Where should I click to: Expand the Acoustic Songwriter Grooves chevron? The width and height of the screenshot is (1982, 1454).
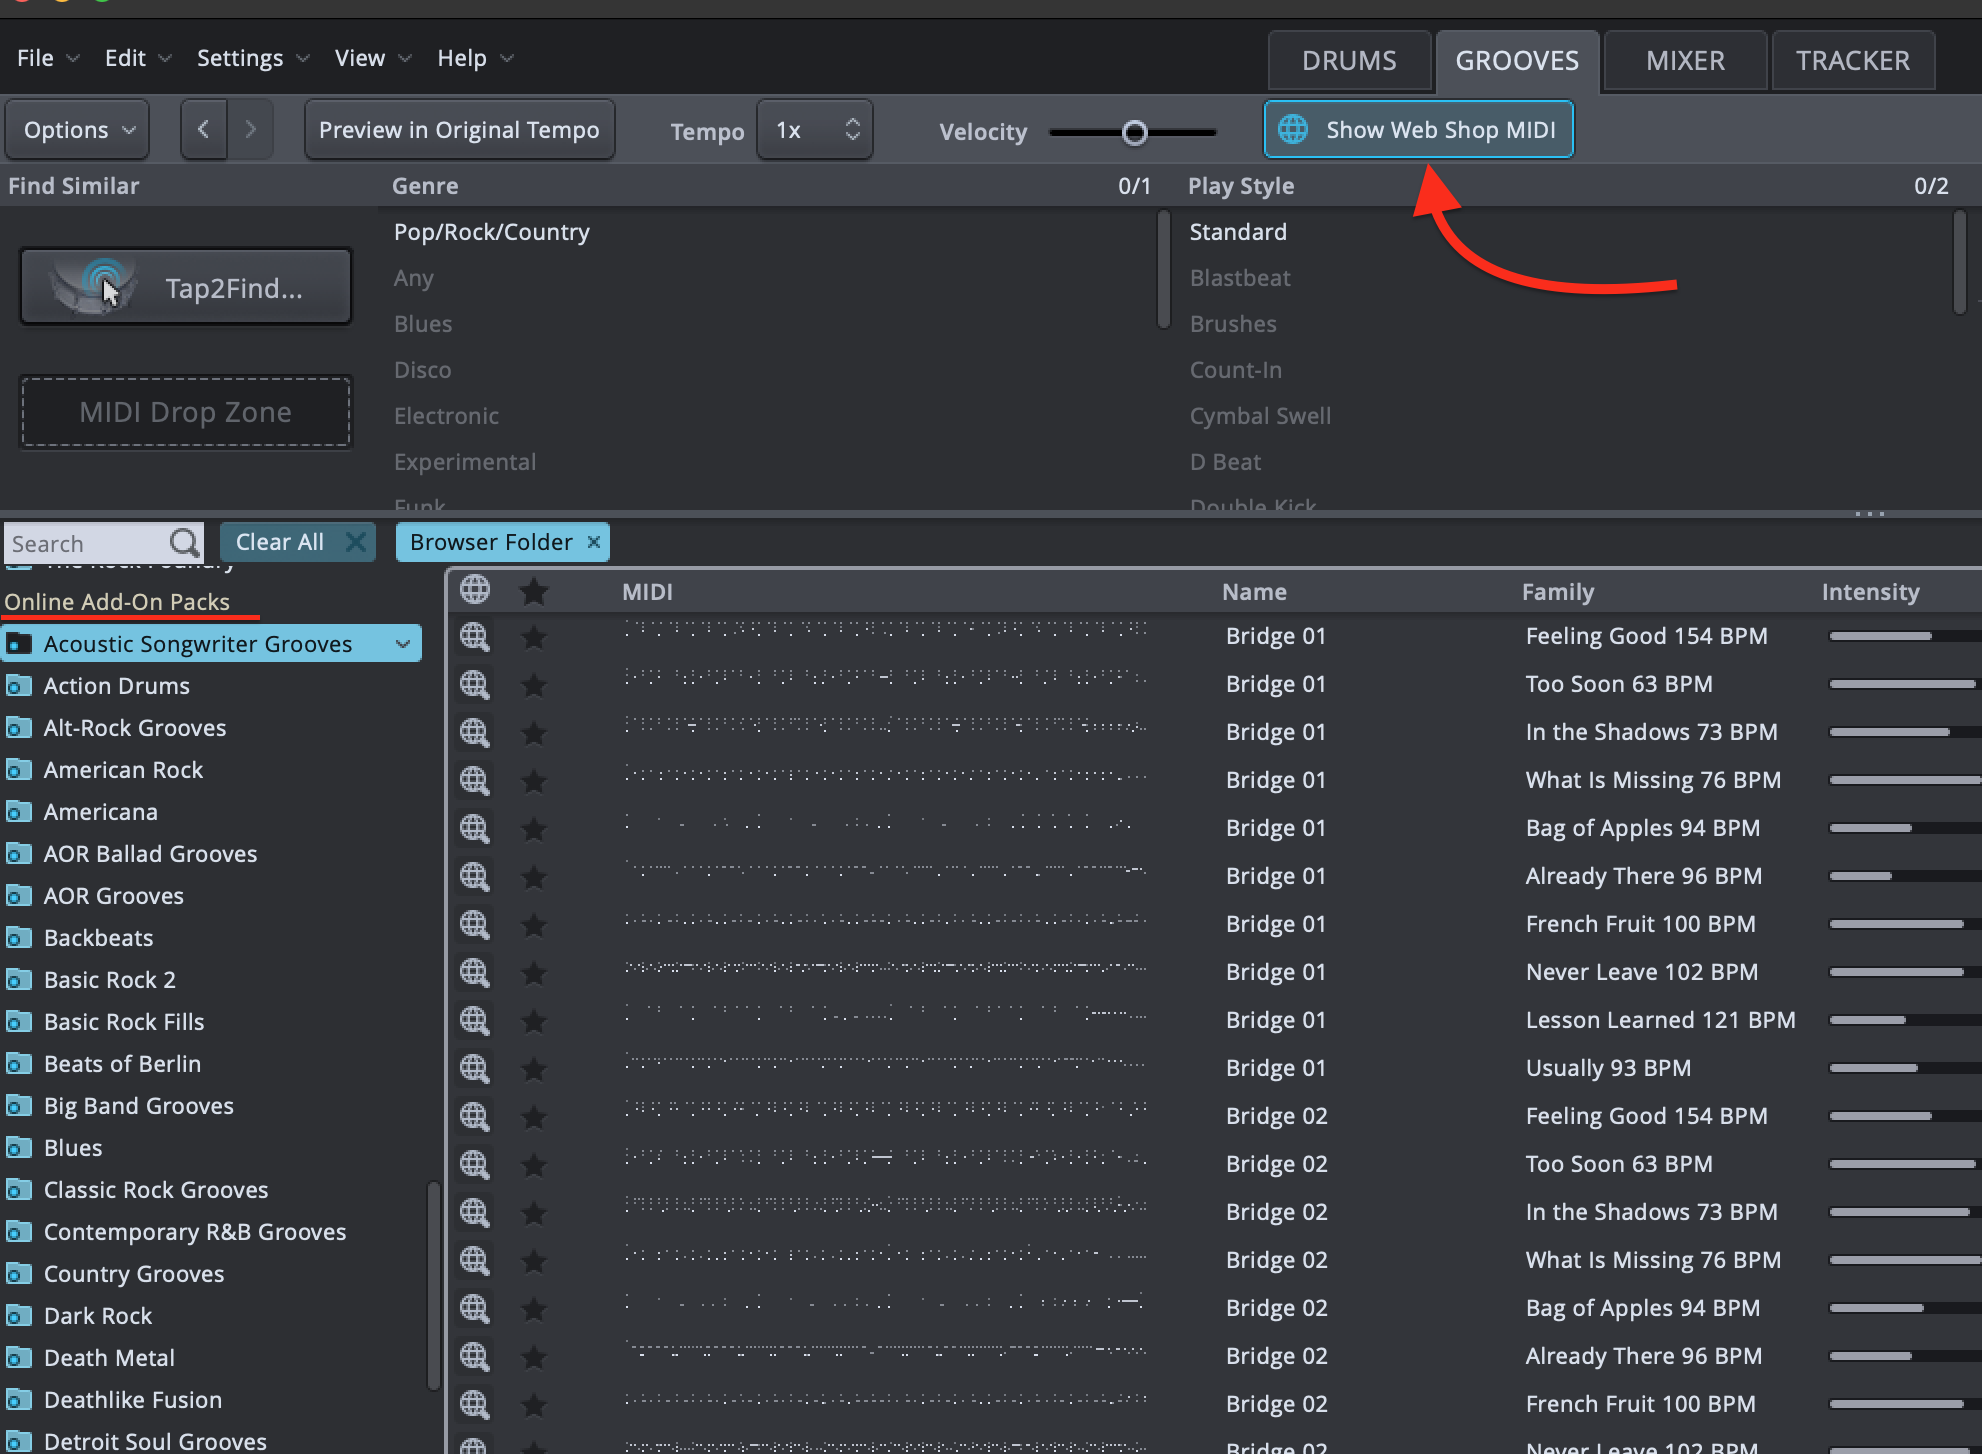pyautogui.click(x=403, y=644)
